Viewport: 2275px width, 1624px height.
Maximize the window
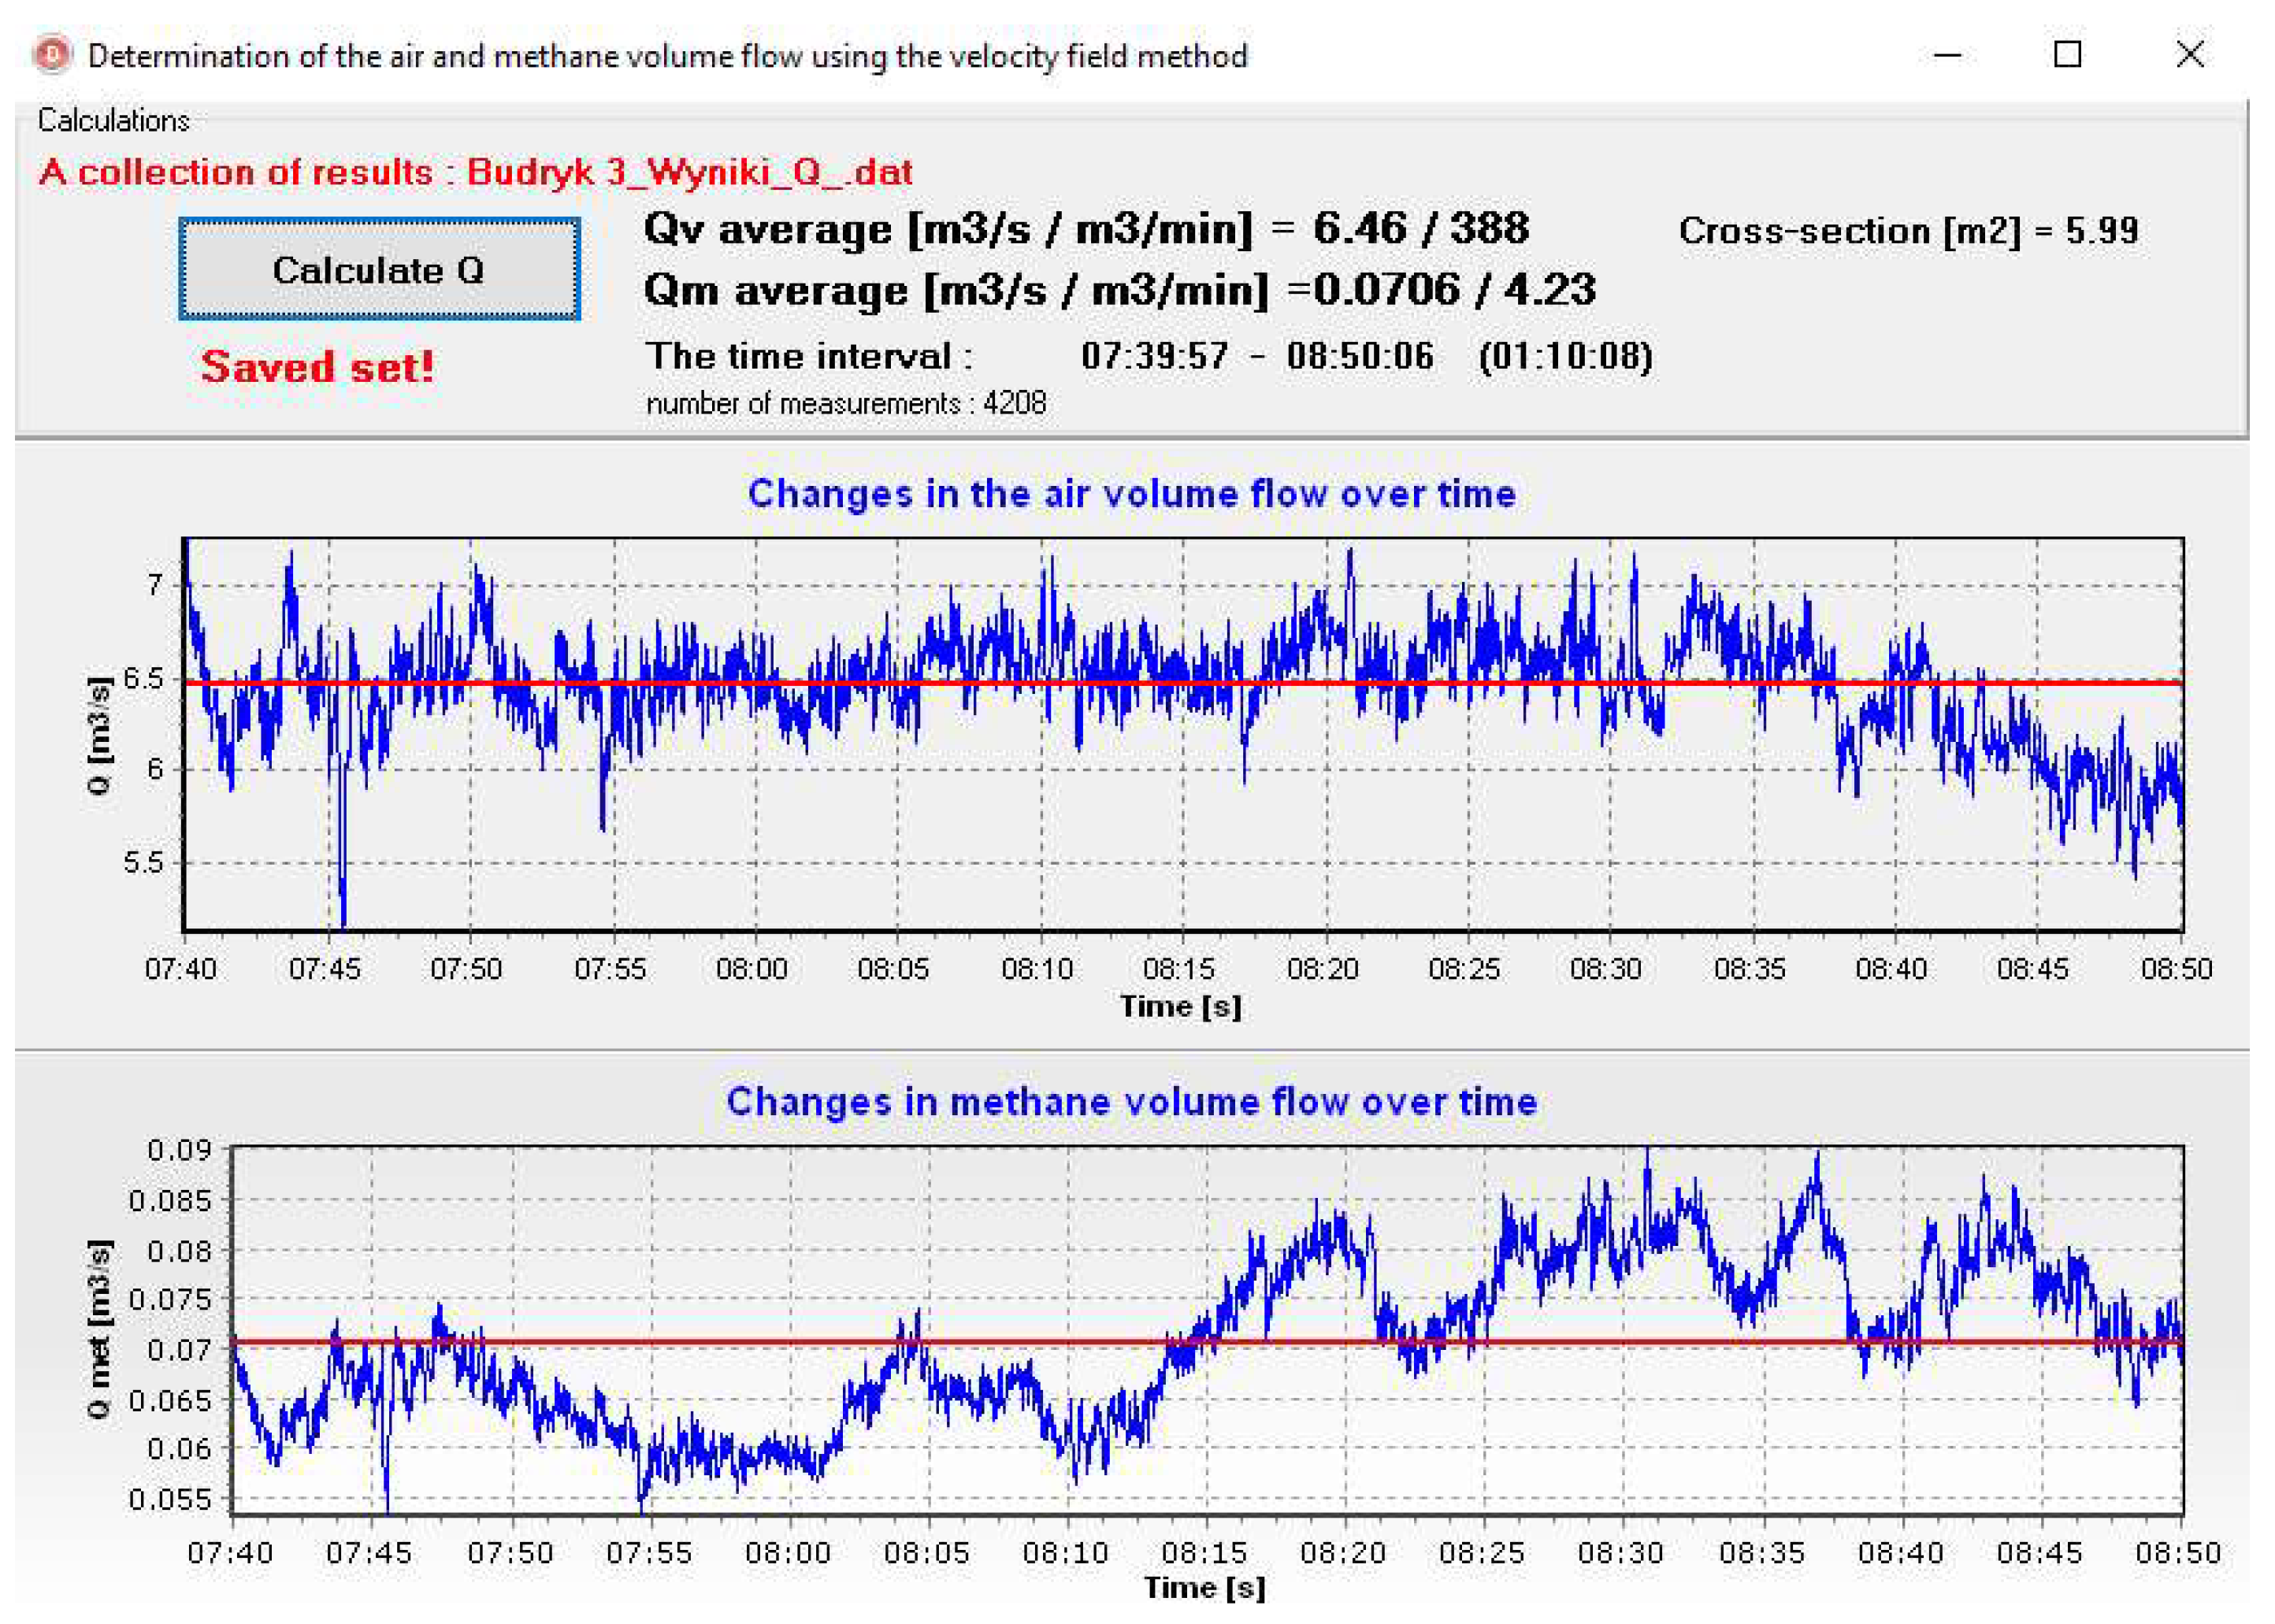[2067, 54]
